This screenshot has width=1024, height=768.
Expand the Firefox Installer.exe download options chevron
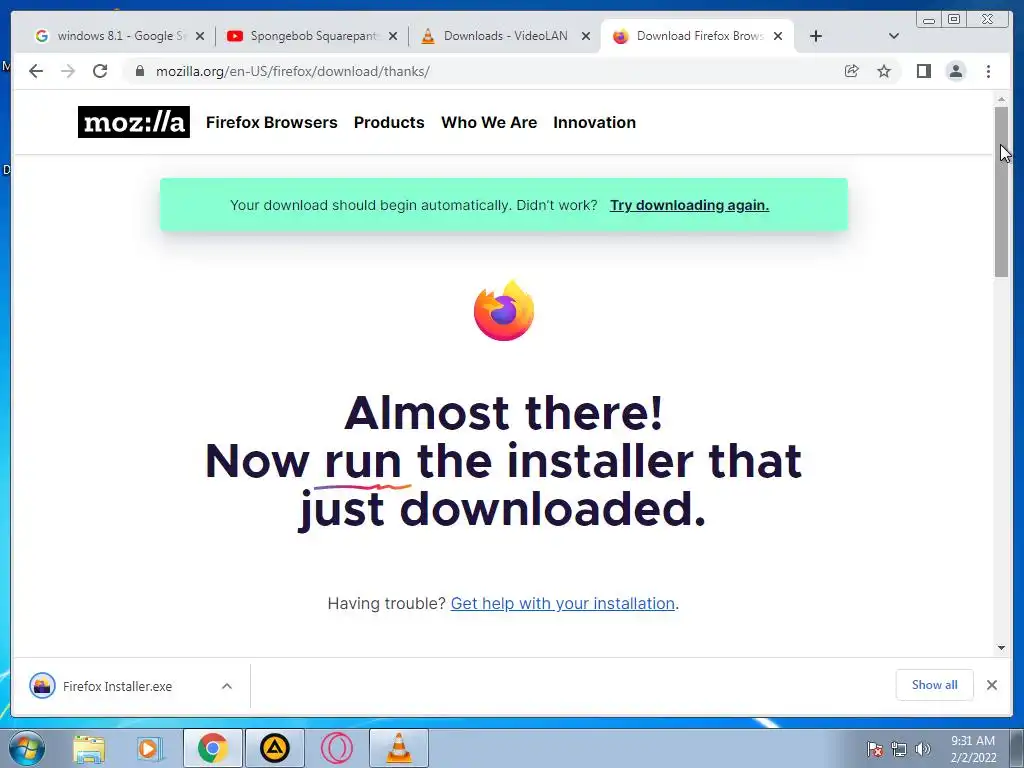227,686
